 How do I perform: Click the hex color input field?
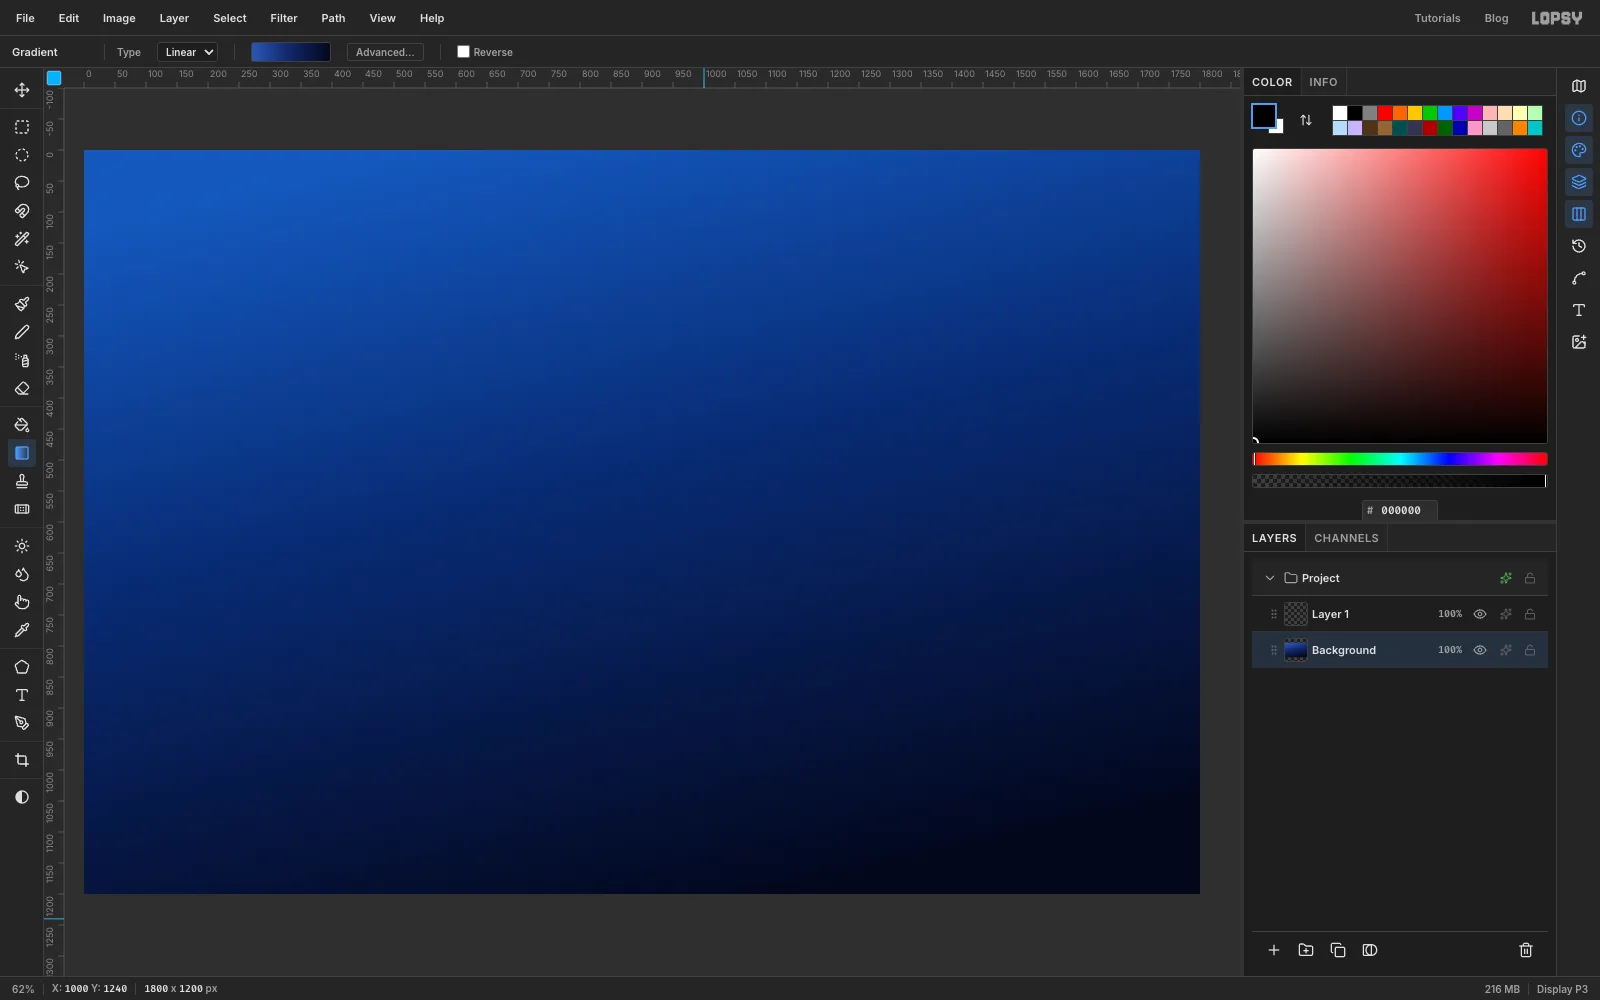(1400, 510)
